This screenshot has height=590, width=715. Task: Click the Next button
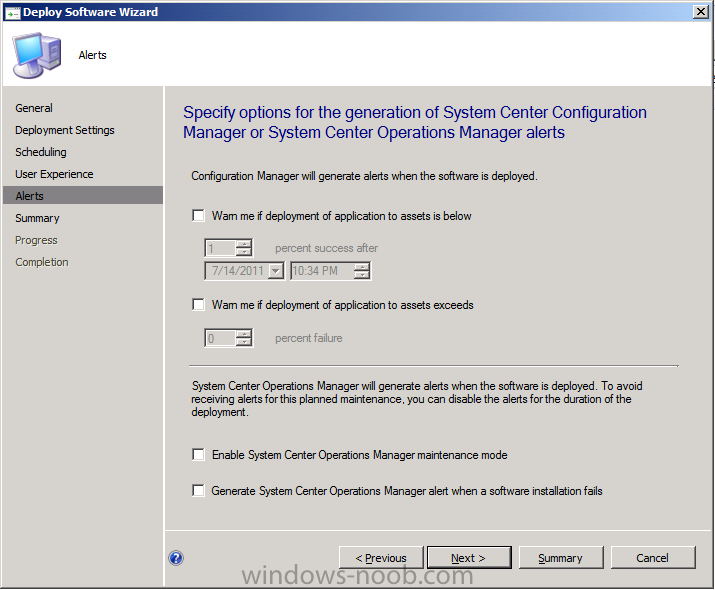tap(469, 558)
